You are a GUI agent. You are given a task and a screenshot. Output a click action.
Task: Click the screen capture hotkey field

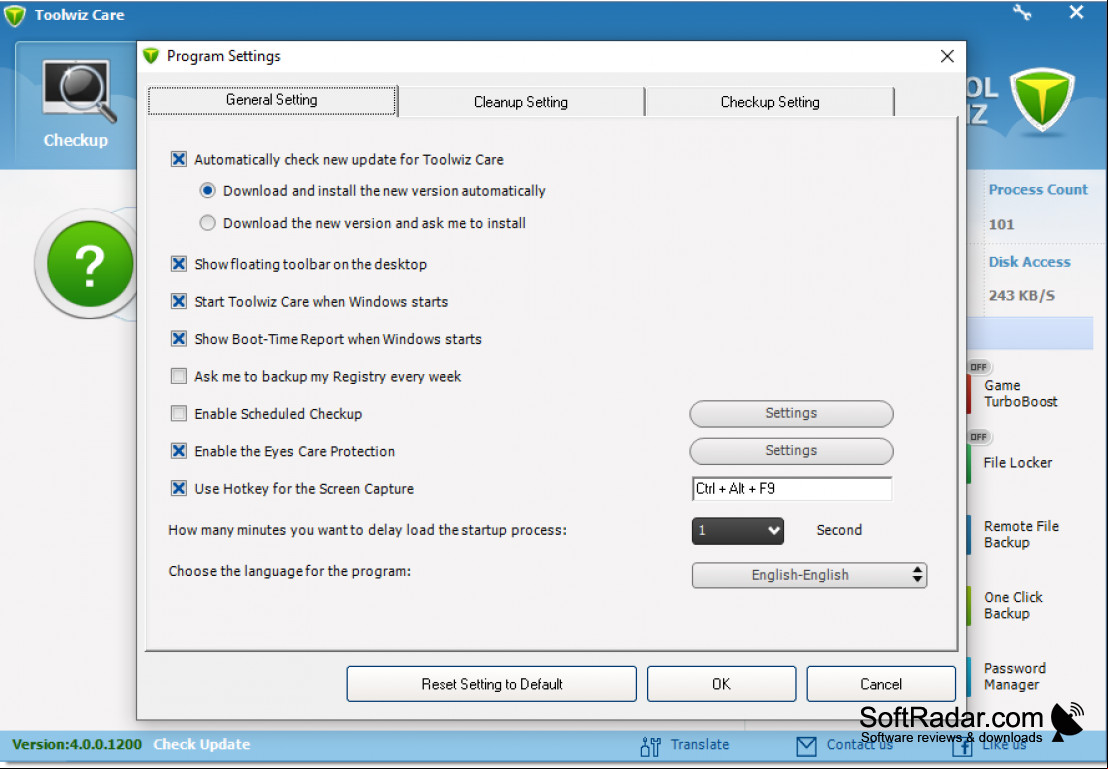pyautogui.click(x=792, y=489)
